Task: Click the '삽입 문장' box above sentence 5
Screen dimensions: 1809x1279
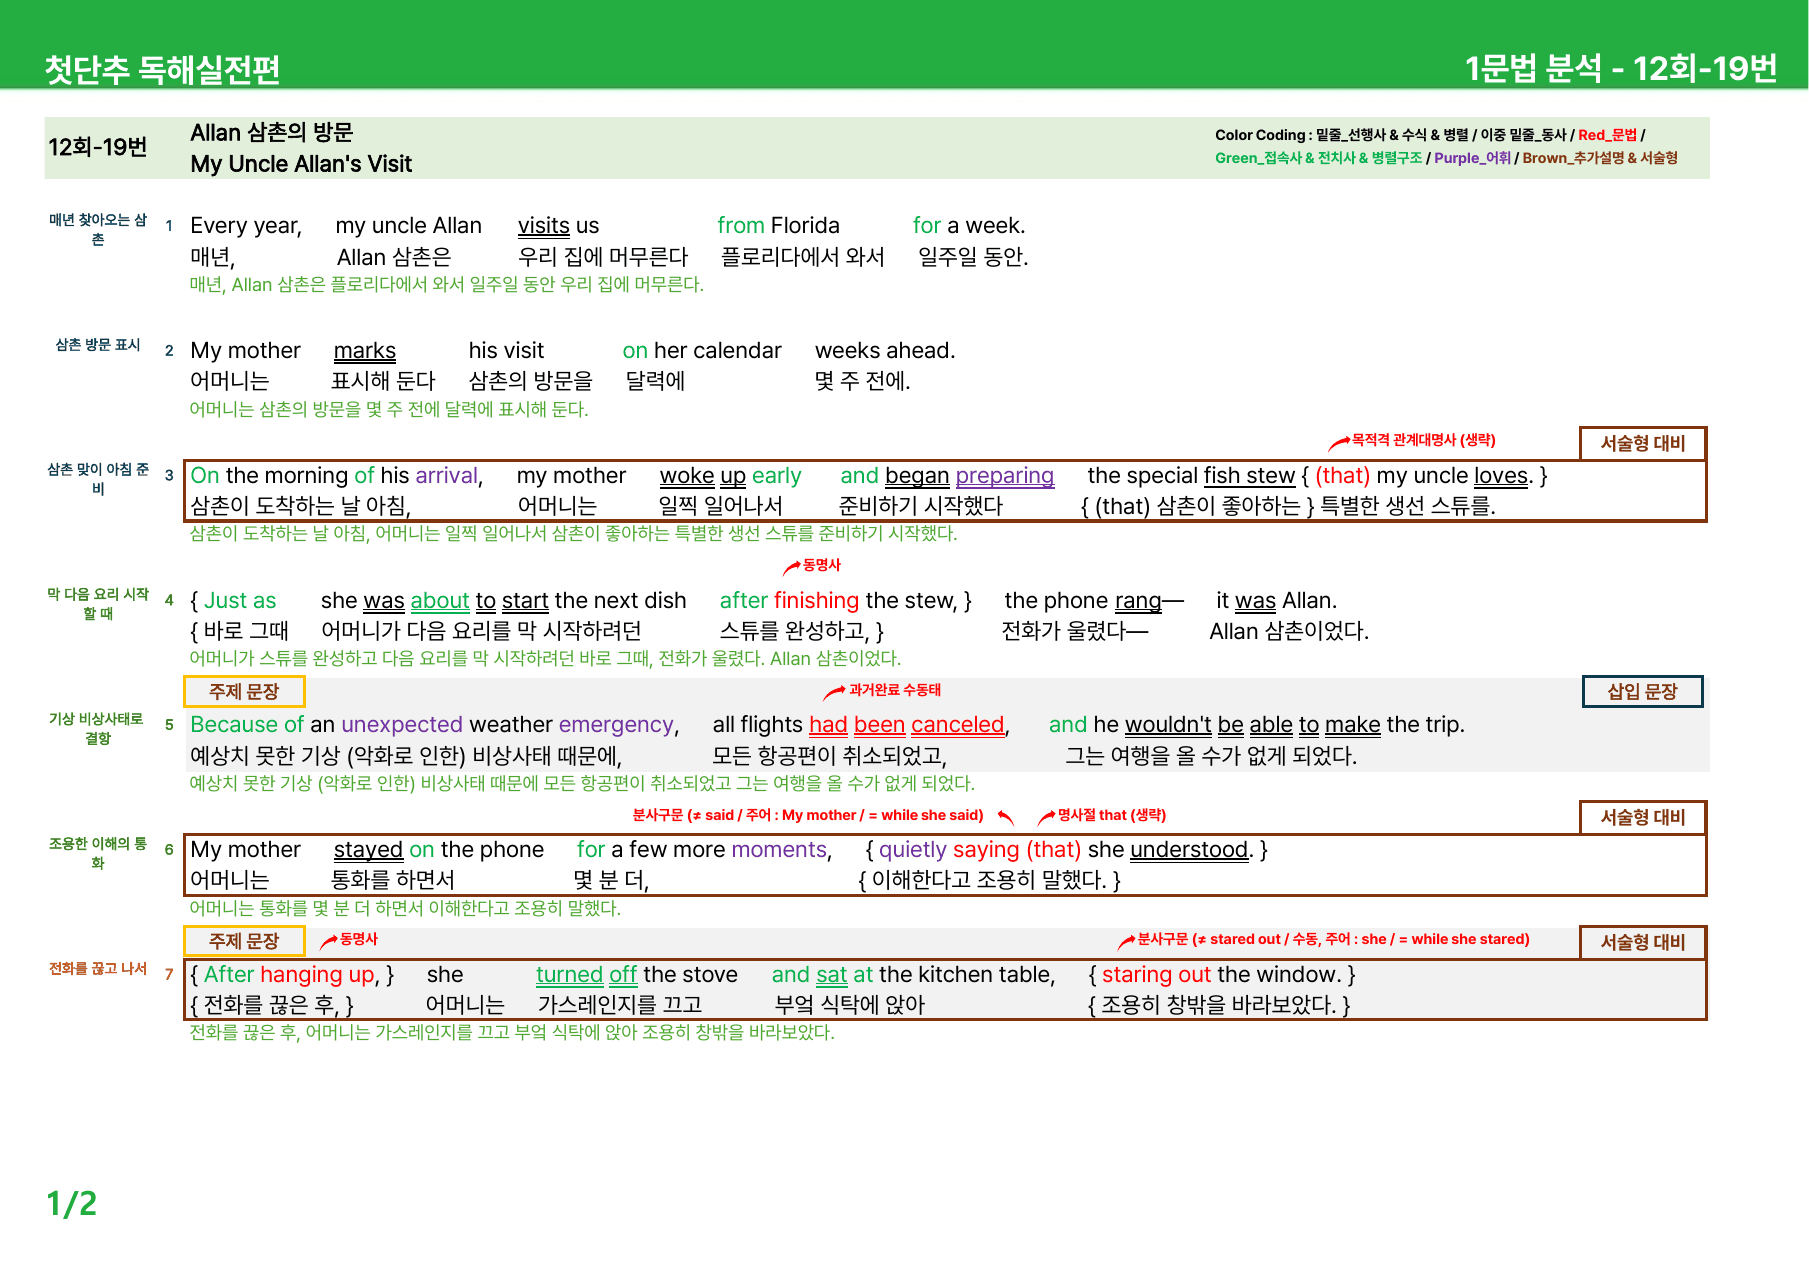Action: point(1642,691)
